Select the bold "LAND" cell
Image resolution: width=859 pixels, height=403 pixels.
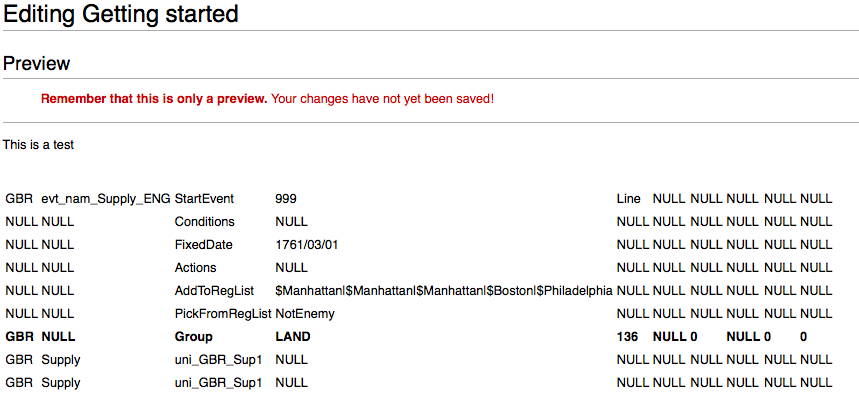[x=293, y=337]
